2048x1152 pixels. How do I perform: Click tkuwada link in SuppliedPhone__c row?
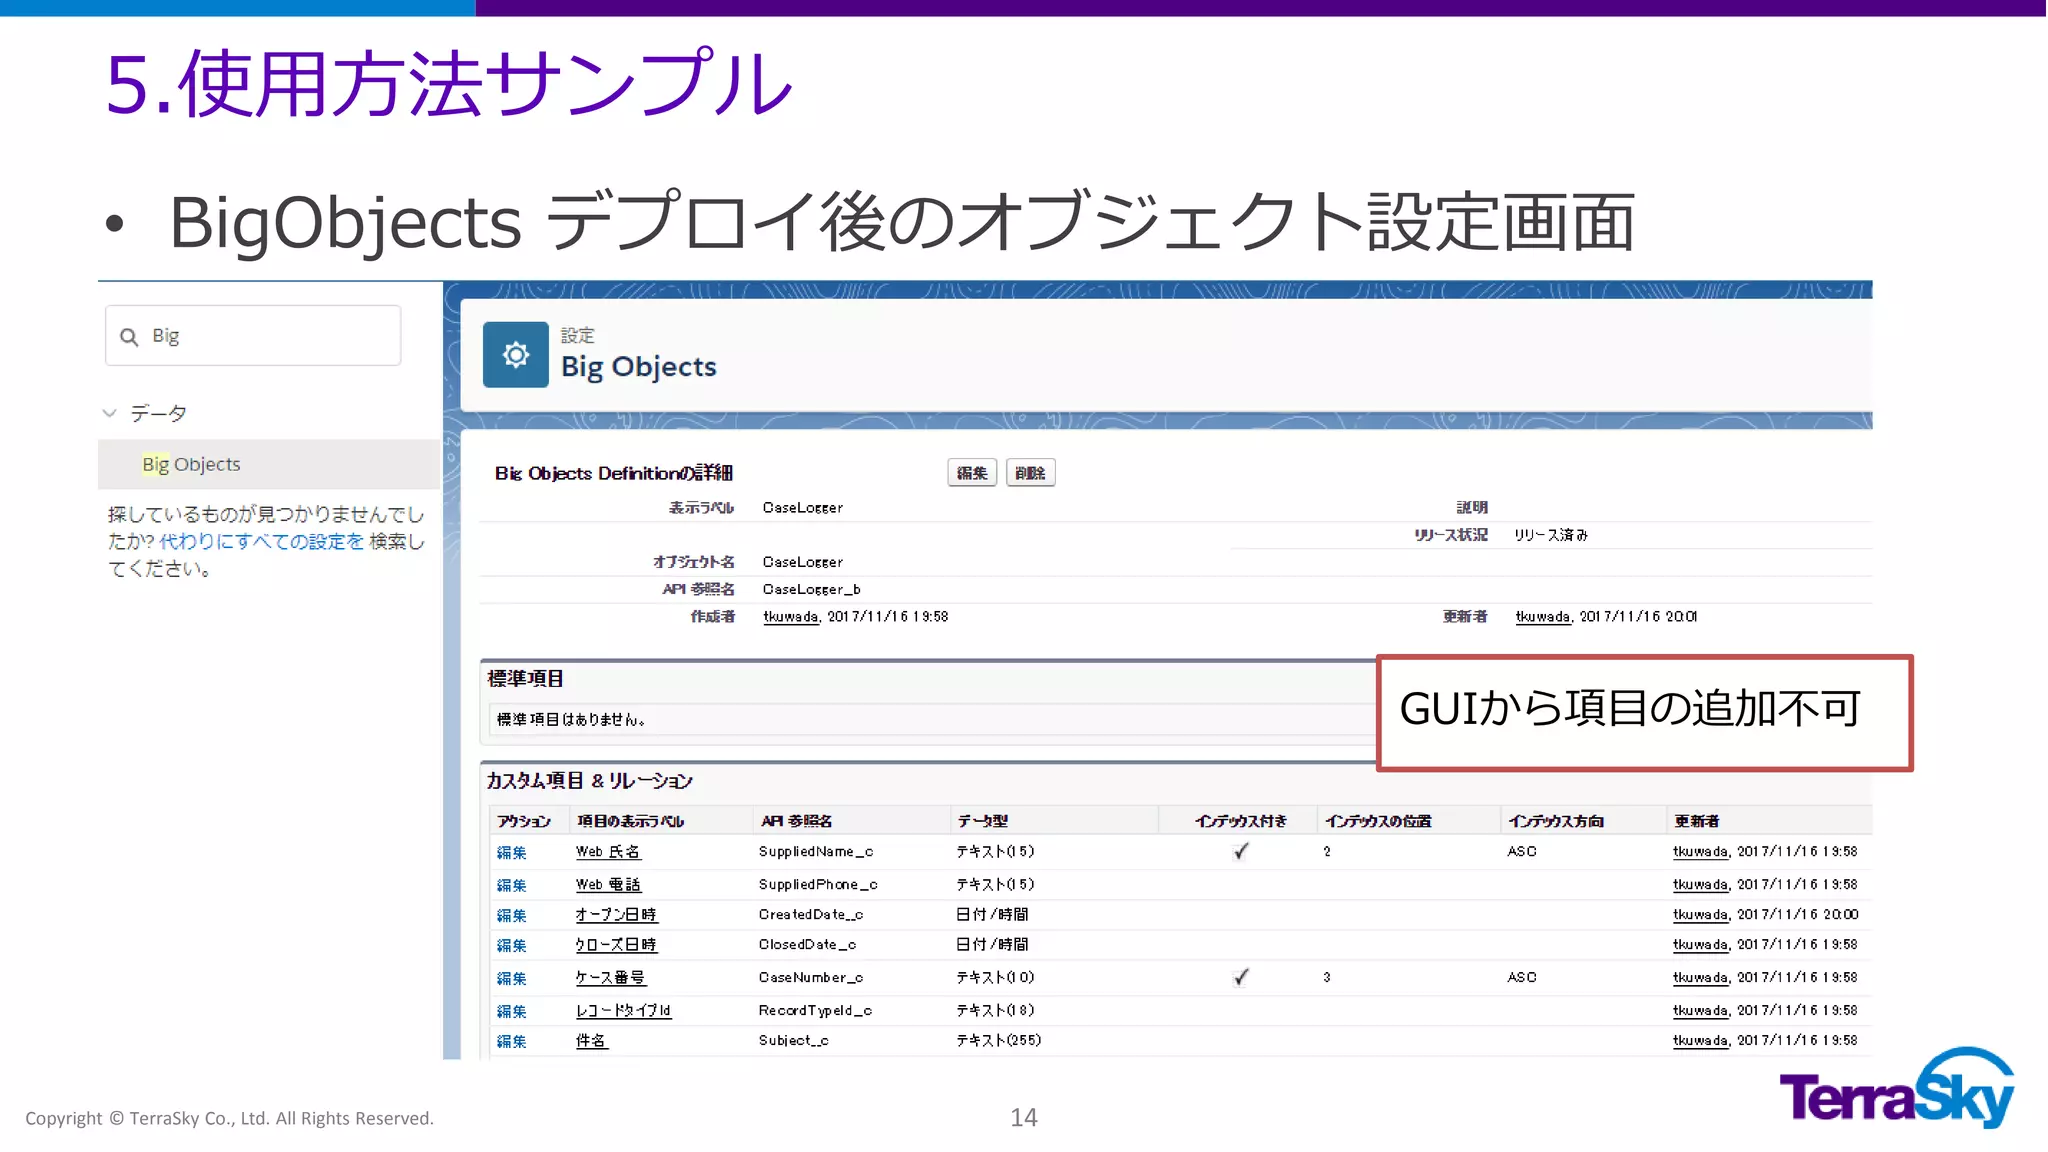(x=1701, y=885)
